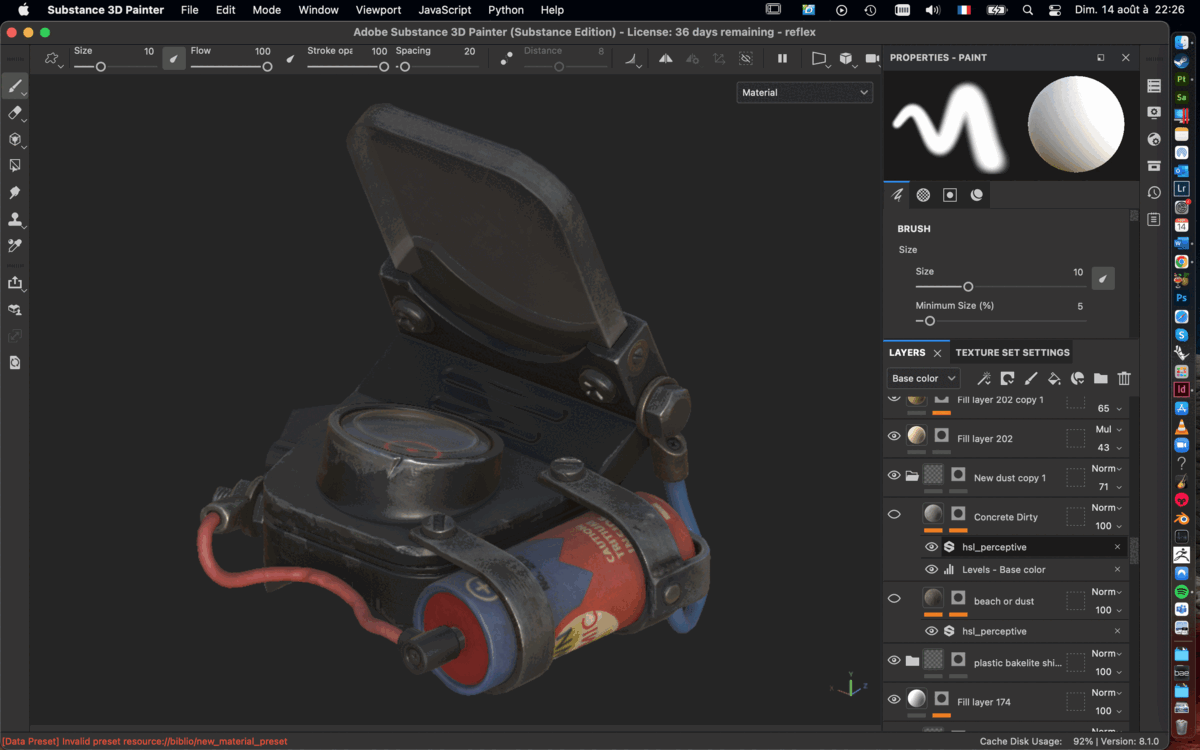Pause the viewport rendering engine

(783, 58)
